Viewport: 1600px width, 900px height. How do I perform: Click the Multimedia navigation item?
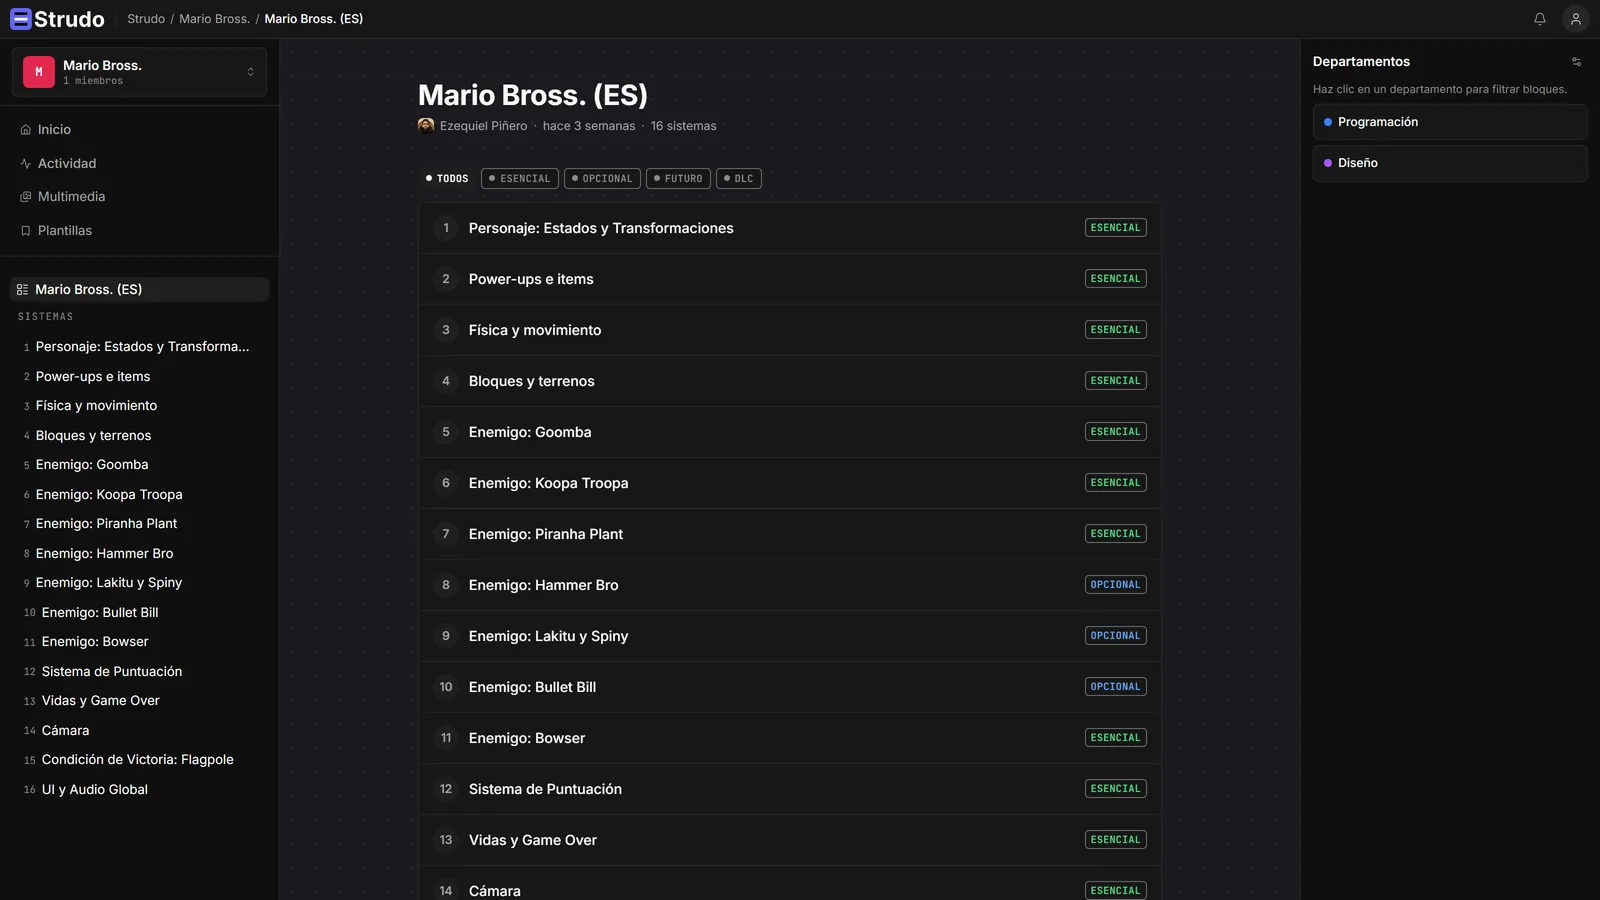point(140,197)
